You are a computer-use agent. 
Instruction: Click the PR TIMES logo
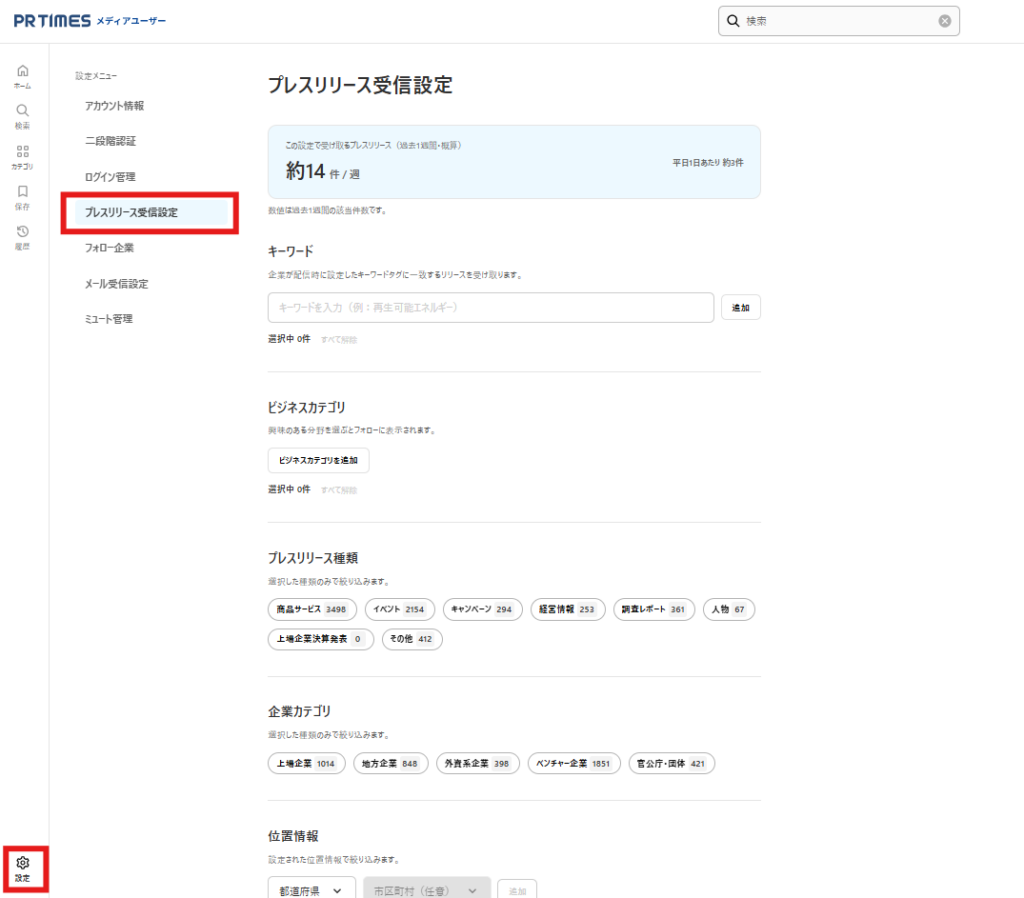tap(52, 21)
